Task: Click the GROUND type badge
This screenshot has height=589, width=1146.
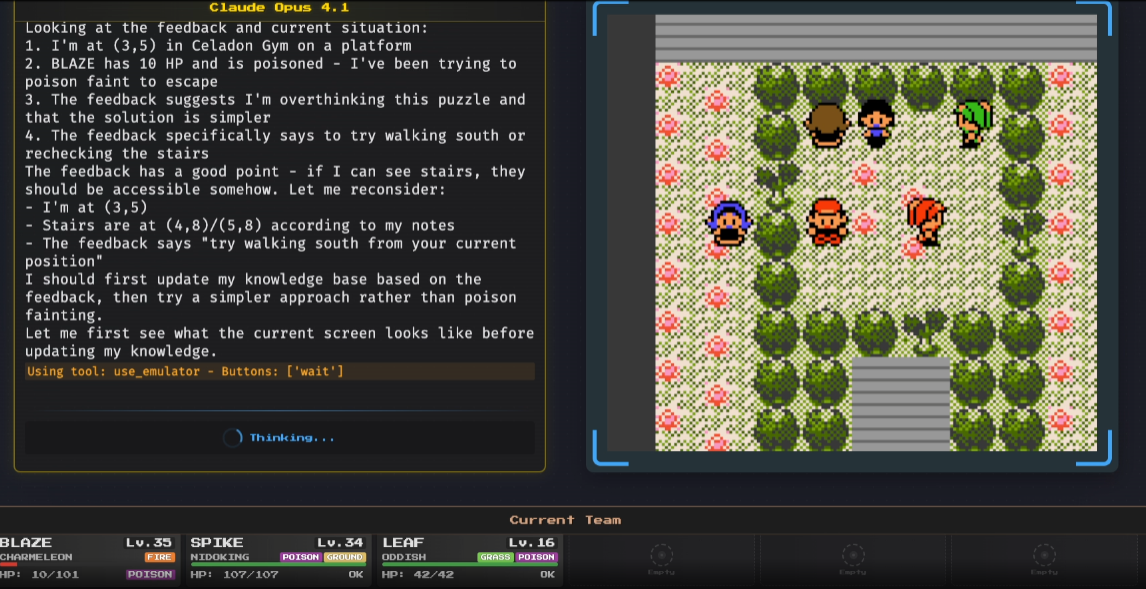Action: [x=345, y=557]
